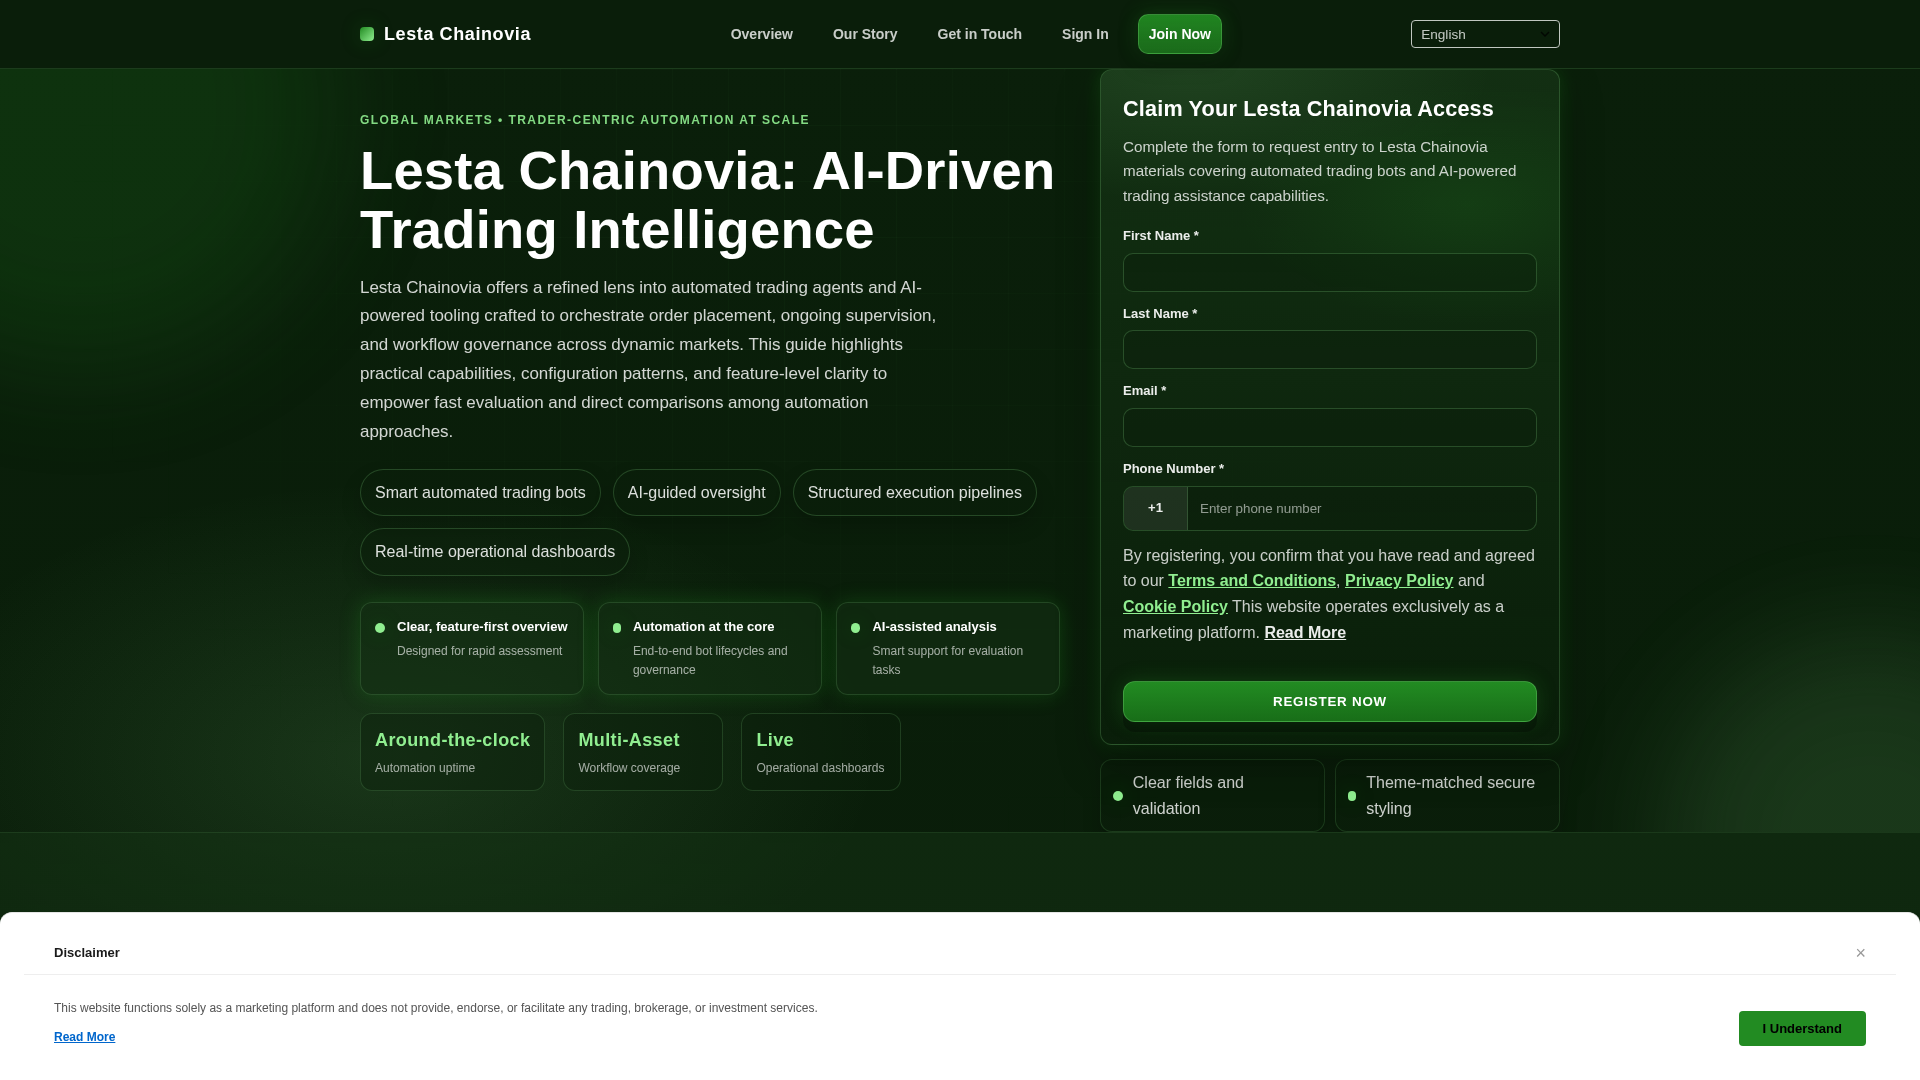Open the English language dropdown

tap(1485, 34)
